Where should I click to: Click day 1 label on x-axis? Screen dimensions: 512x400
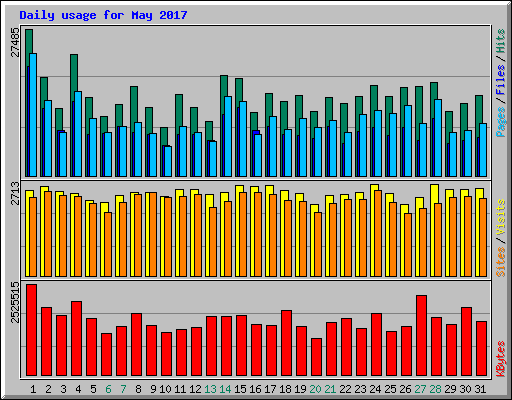point(33,389)
